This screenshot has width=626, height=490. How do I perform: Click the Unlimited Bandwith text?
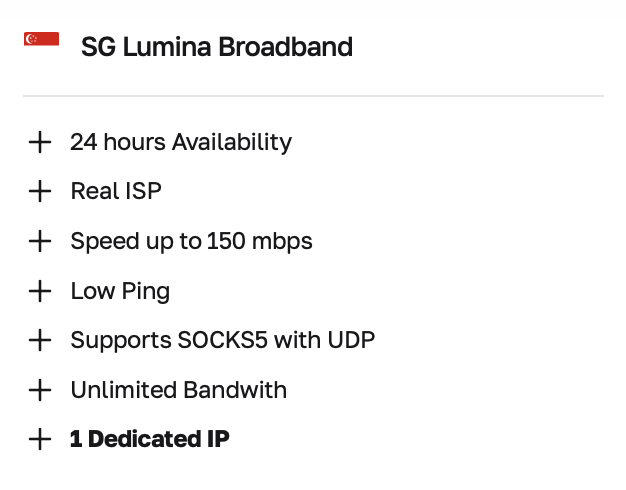tap(178, 390)
